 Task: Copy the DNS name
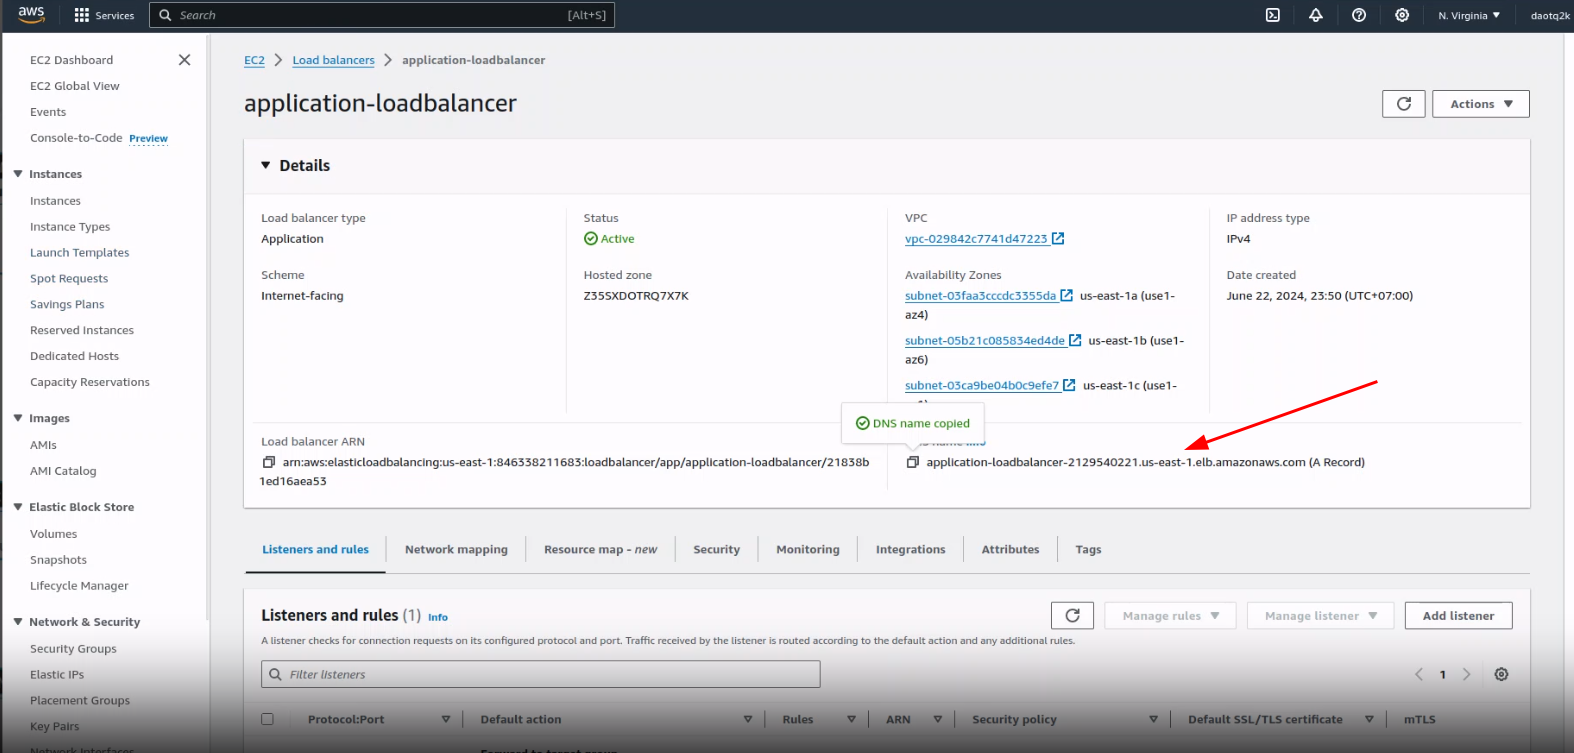point(912,462)
